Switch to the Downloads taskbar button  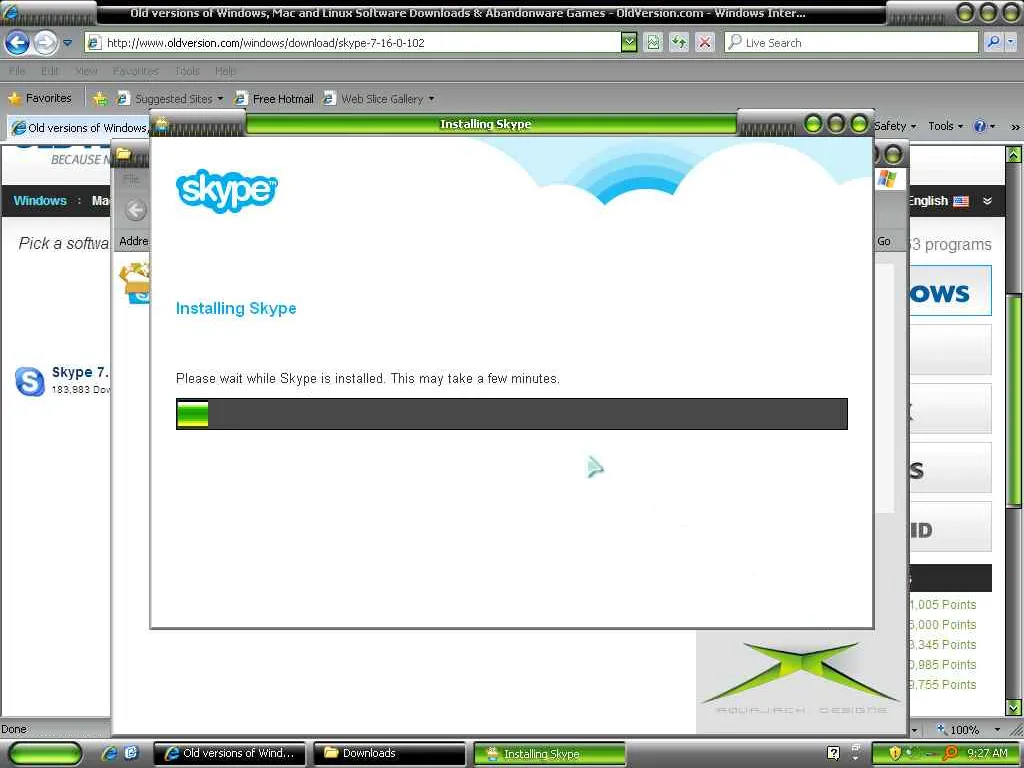(x=390, y=753)
